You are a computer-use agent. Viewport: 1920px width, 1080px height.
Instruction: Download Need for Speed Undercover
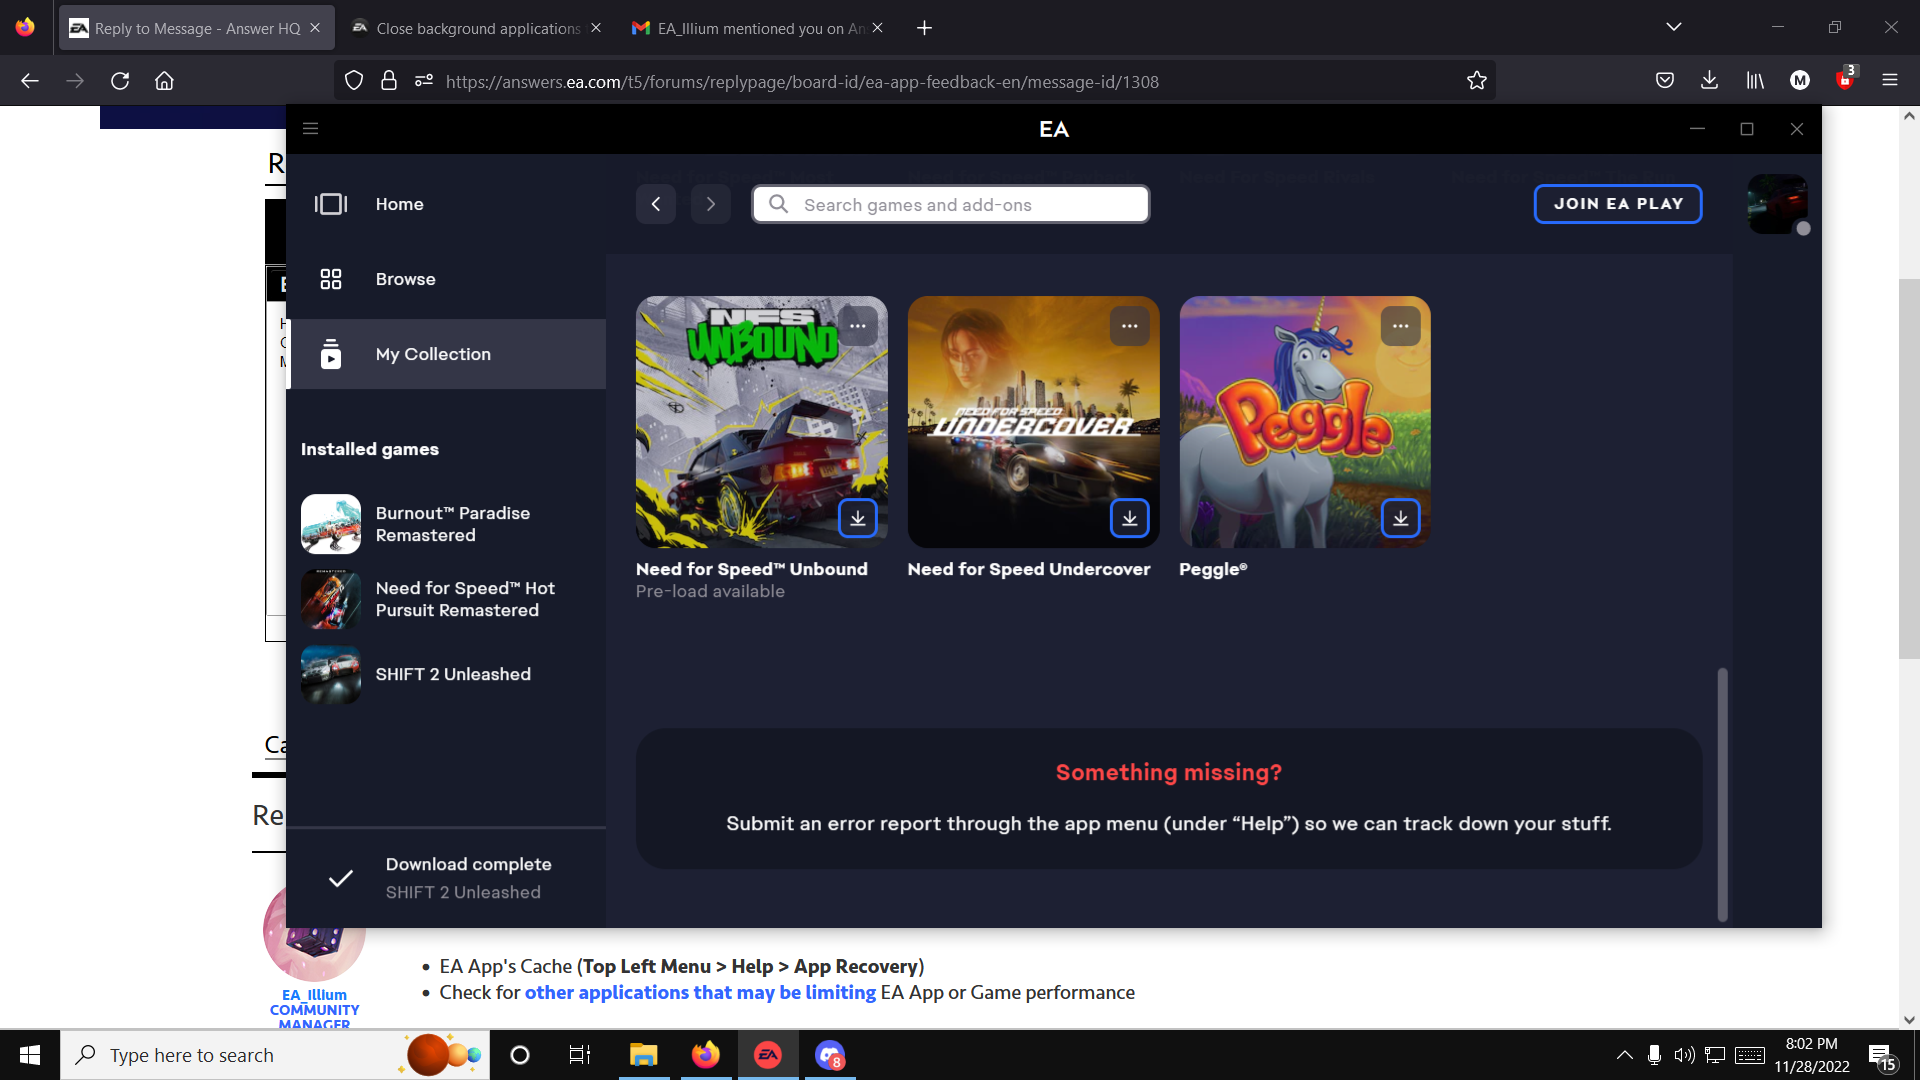(1130, 518)
